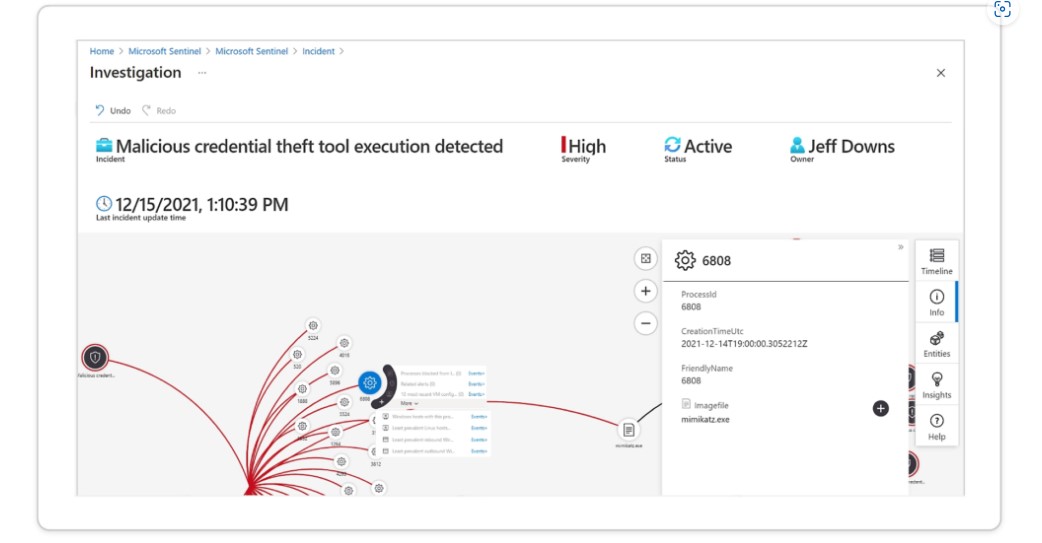
Task: Open the second Microsoft Sentinel breadcrumb
Action: click(x=251, y=51)
